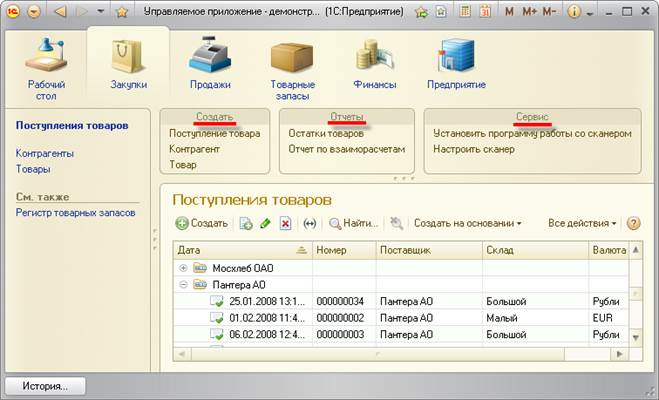
Task: Click the M- memory subtract button
Action: (x=549, y=12)
